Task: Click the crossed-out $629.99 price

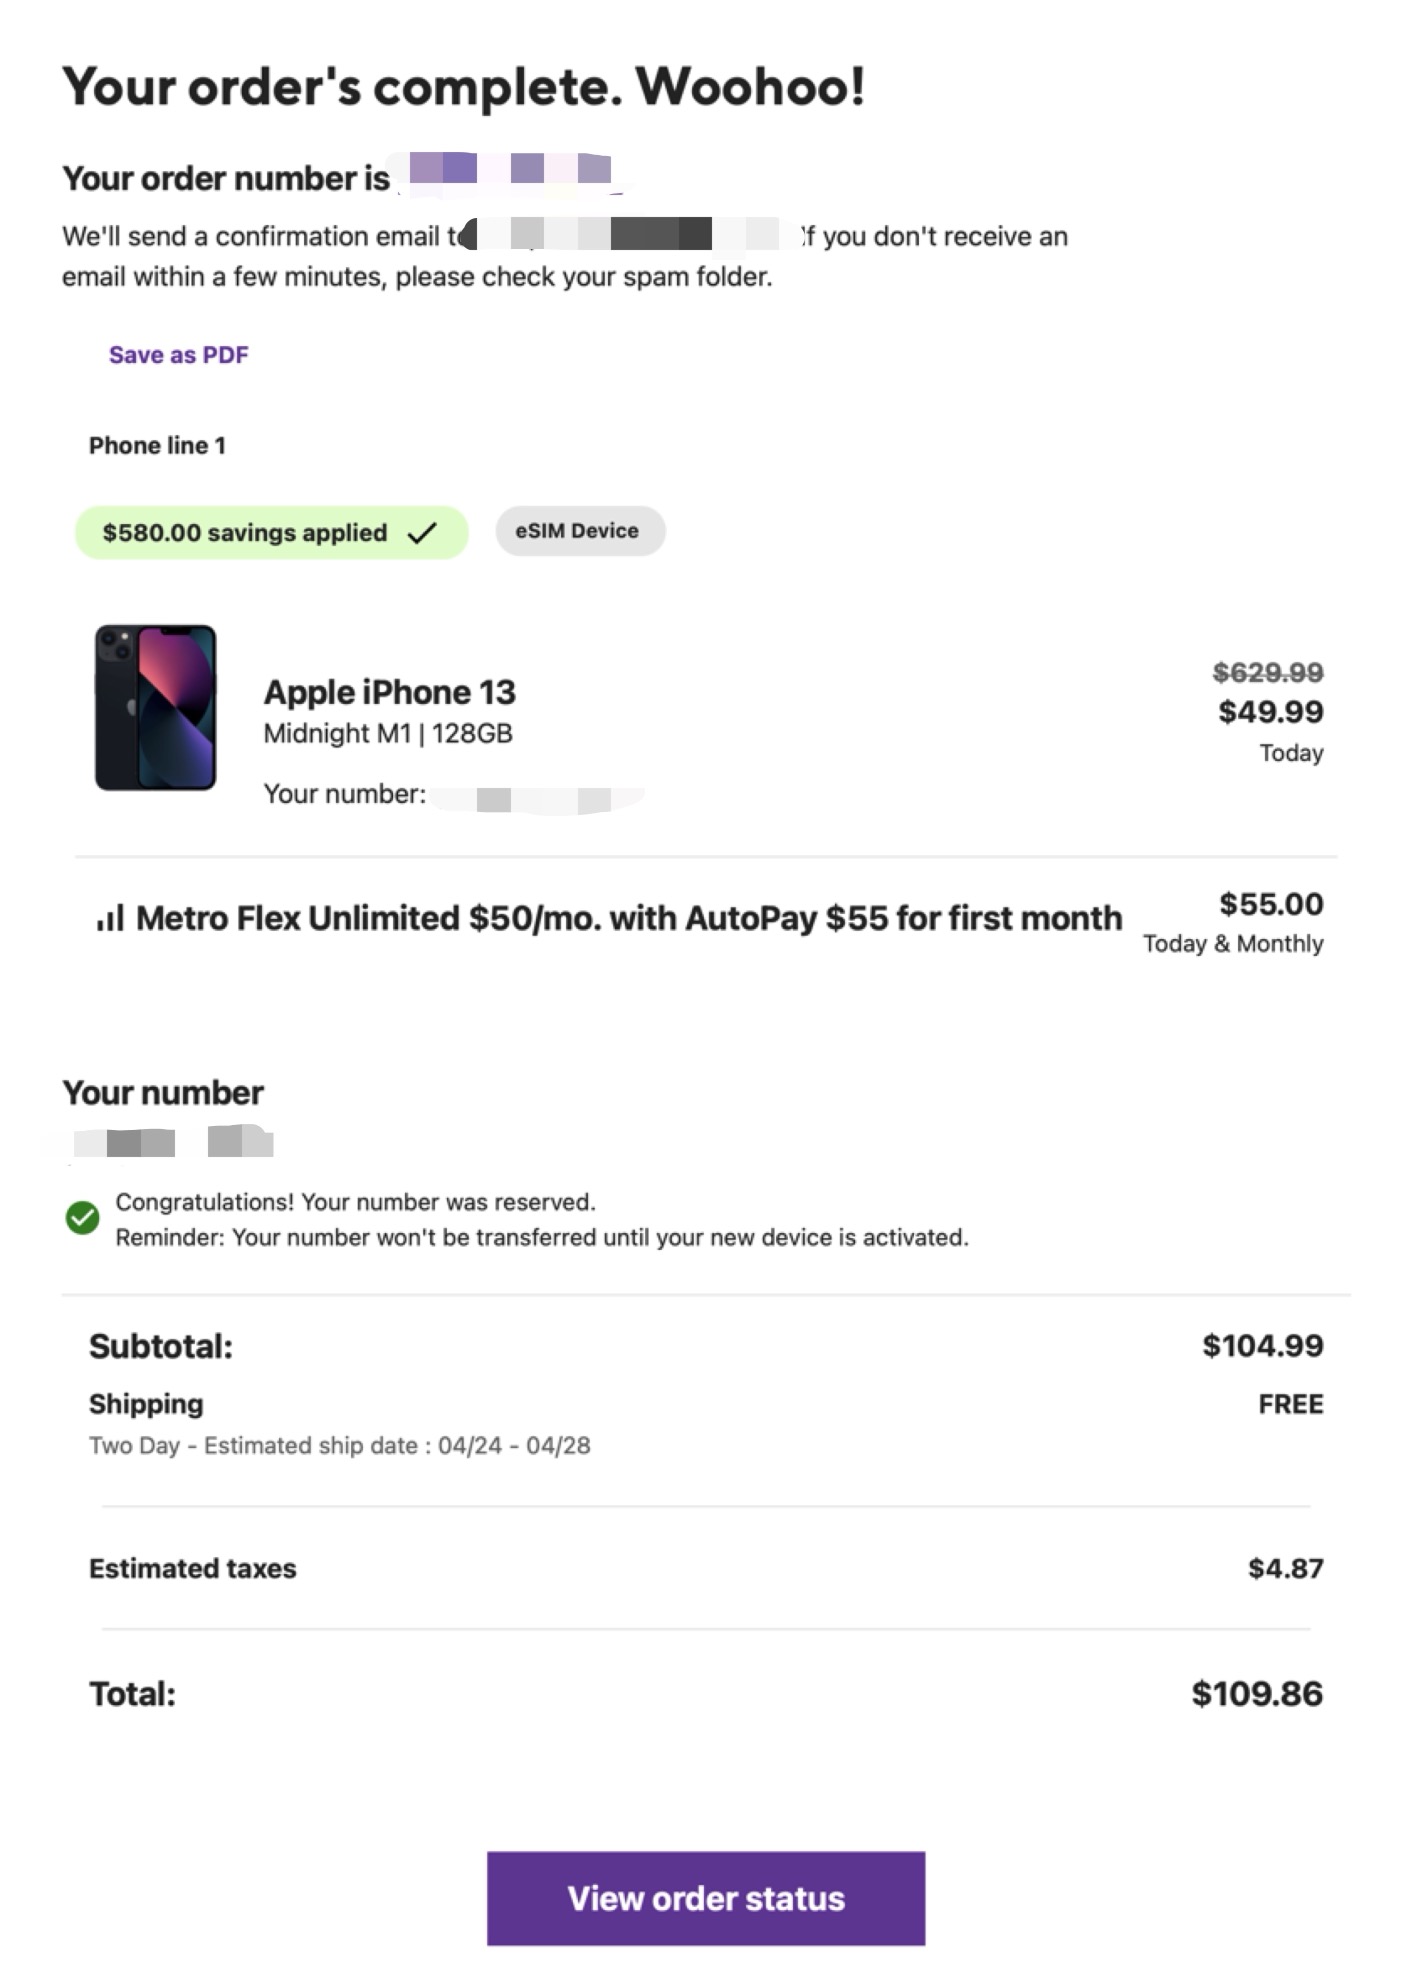Action: point(1267,672)
